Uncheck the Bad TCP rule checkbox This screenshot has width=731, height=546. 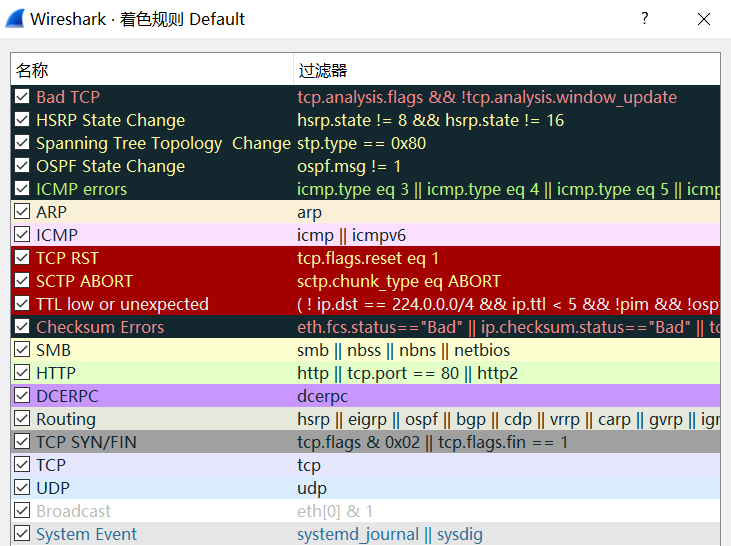[22, 97]
